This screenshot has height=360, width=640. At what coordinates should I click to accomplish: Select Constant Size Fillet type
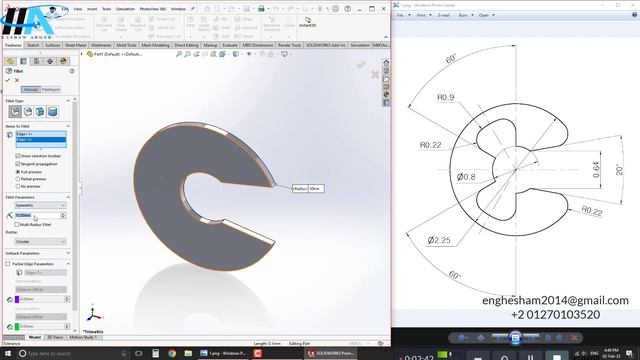(x=15, y=111)
